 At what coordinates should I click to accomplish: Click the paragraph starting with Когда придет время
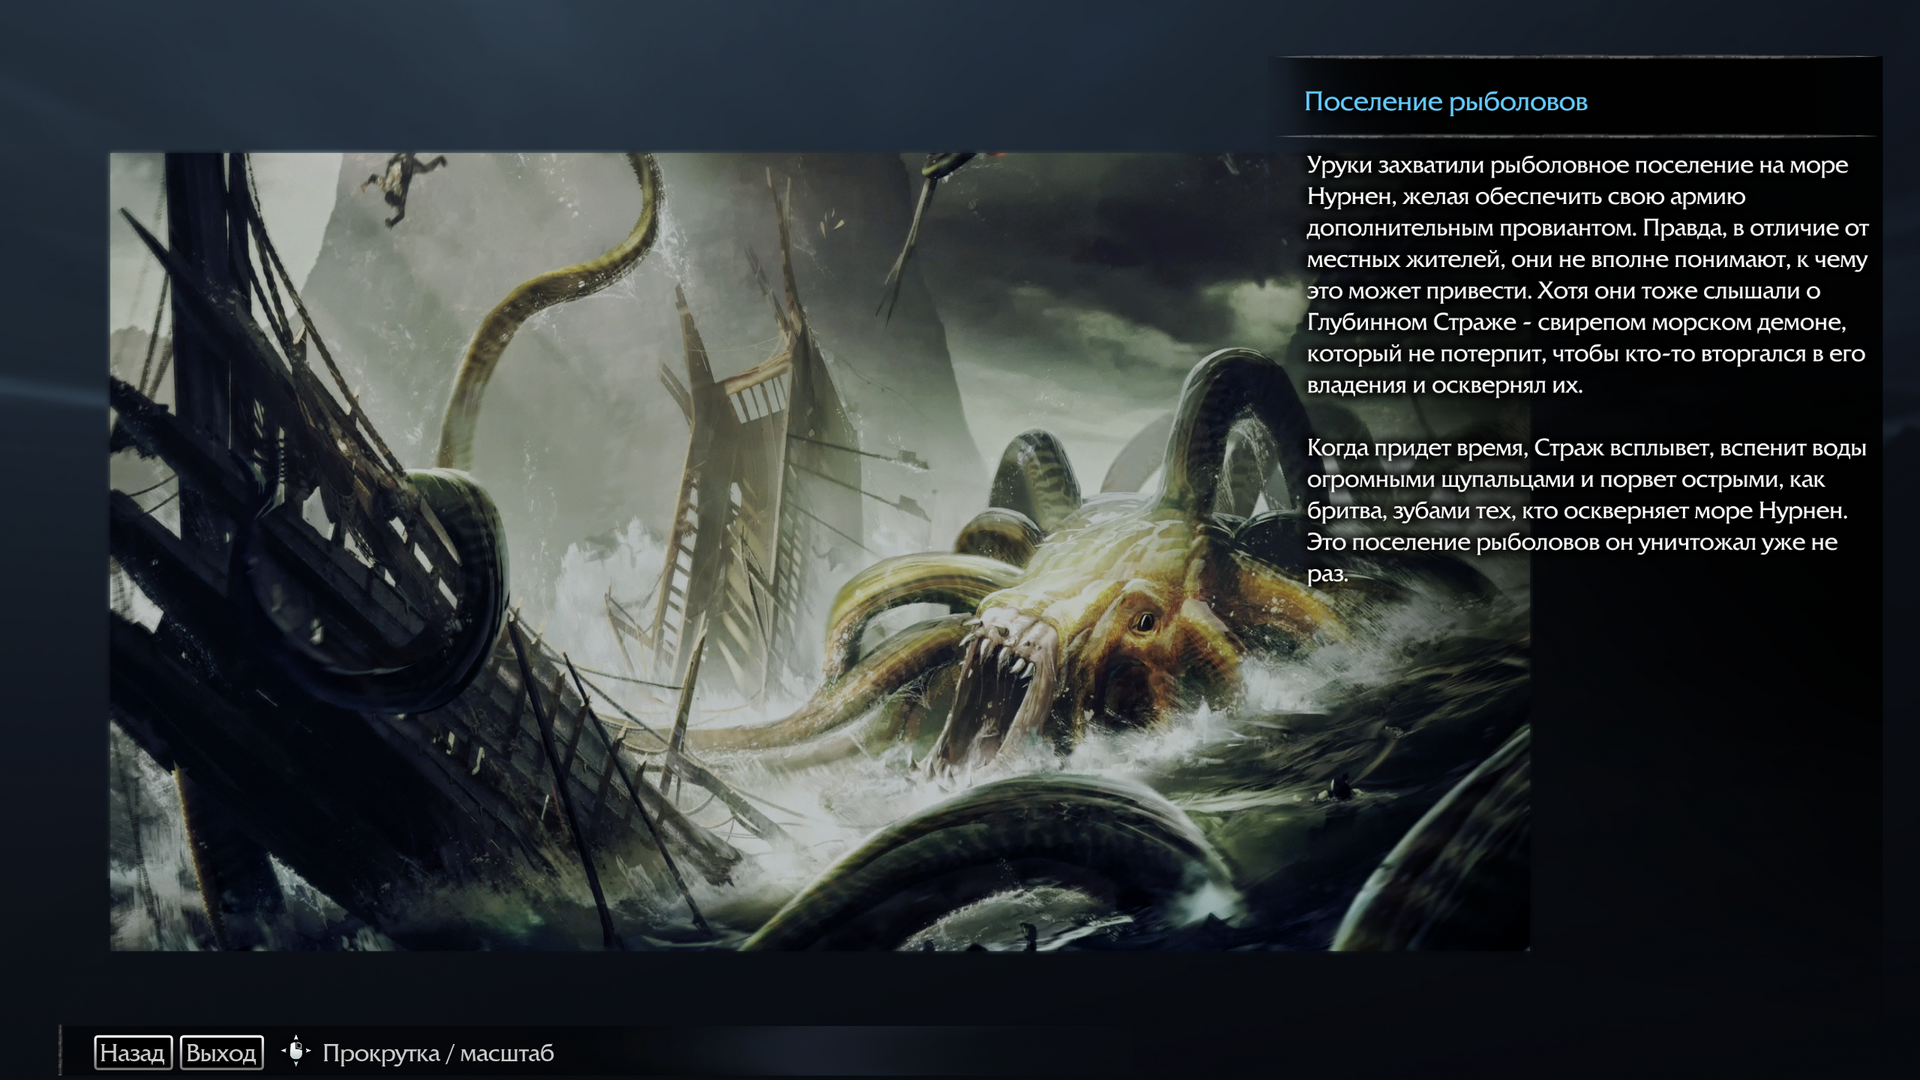[x=1586, y=510]
